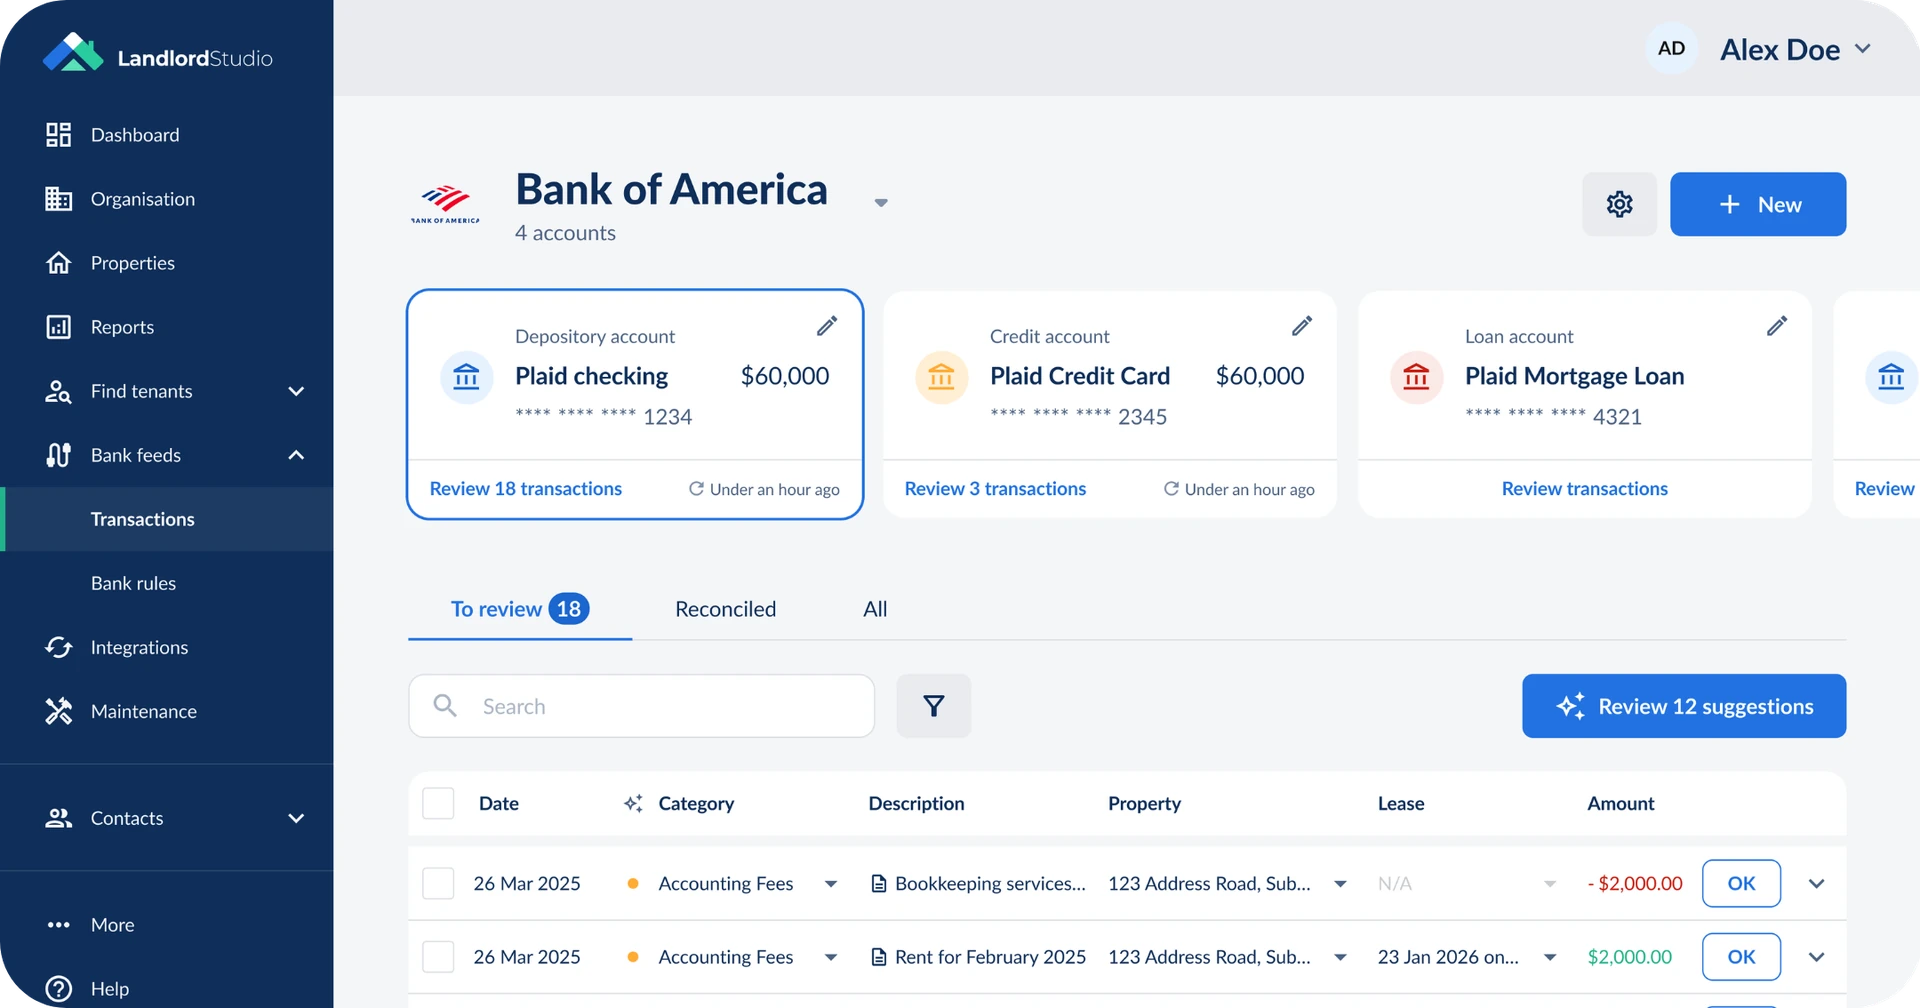The image size is (1920, 1008).
Task: Click the LandlordStudio logo
Action: (158, 54)
